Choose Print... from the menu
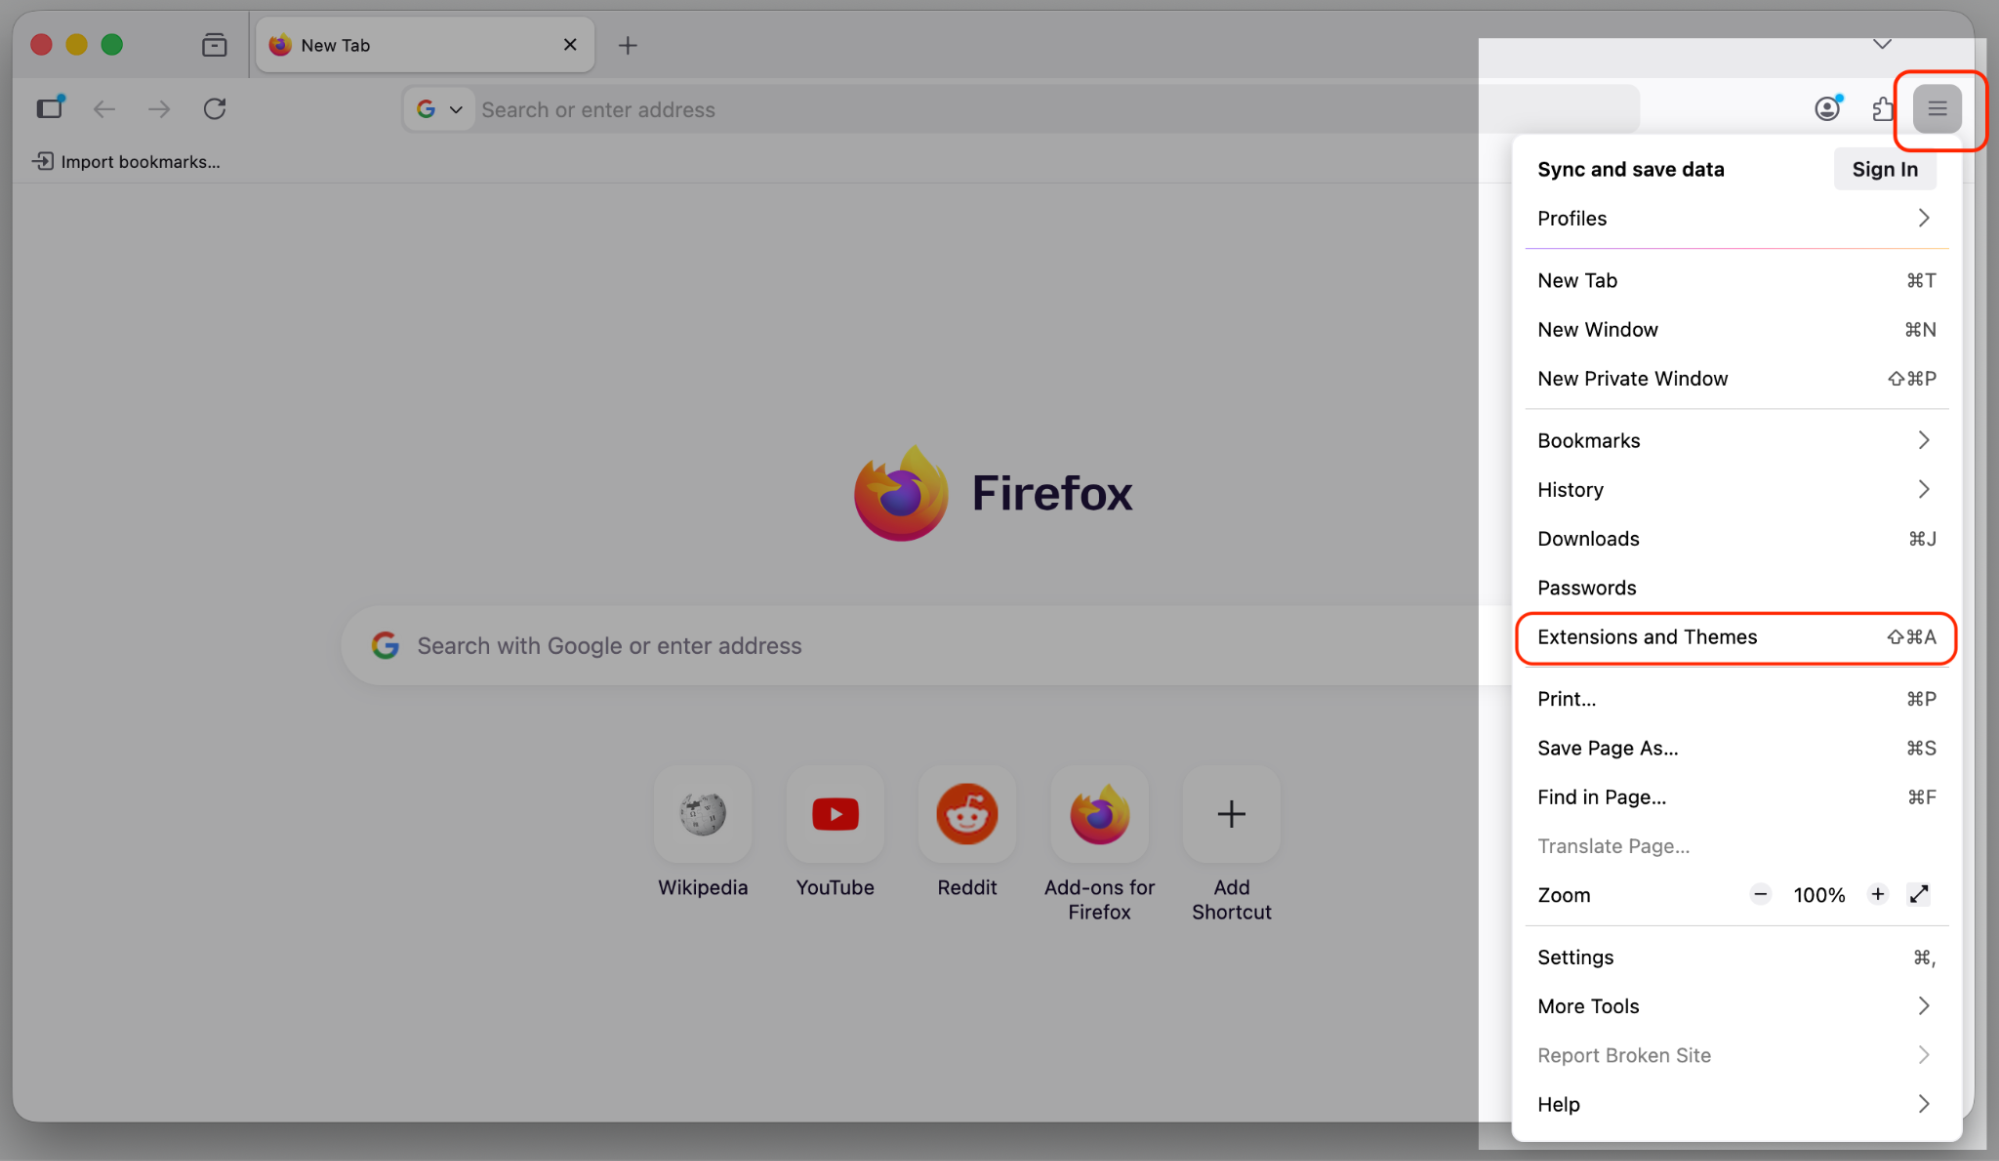The height and width of the screenshot is (1161, 1999). [1736, 698]
